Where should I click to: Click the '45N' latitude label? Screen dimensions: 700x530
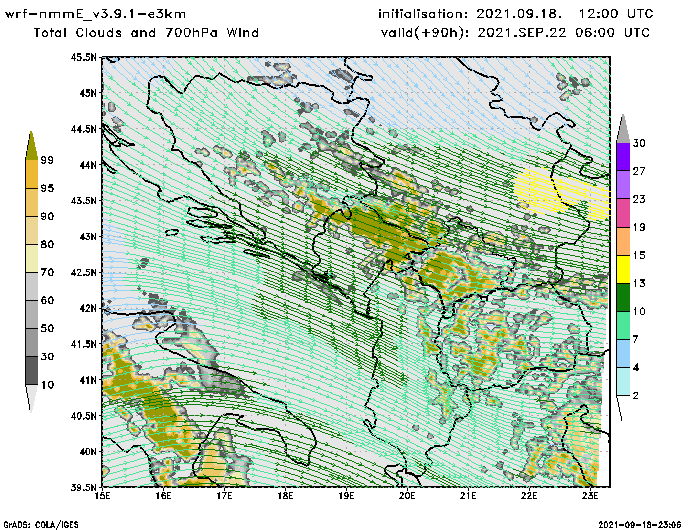click(x=88, y=93)
